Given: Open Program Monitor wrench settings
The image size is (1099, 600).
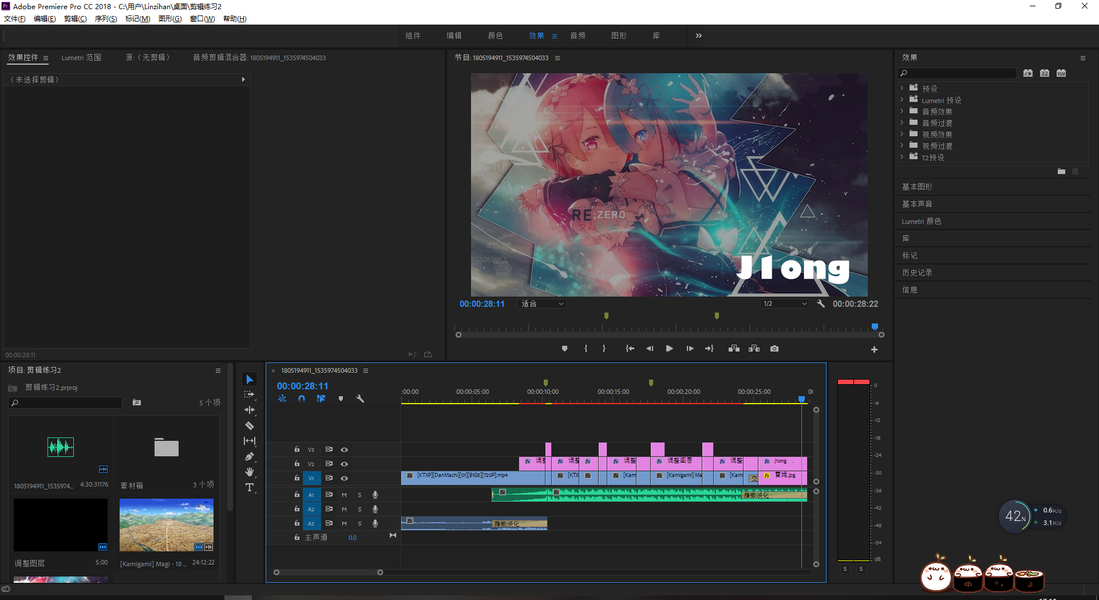Looking at the screenshot, I should (821, 304).
